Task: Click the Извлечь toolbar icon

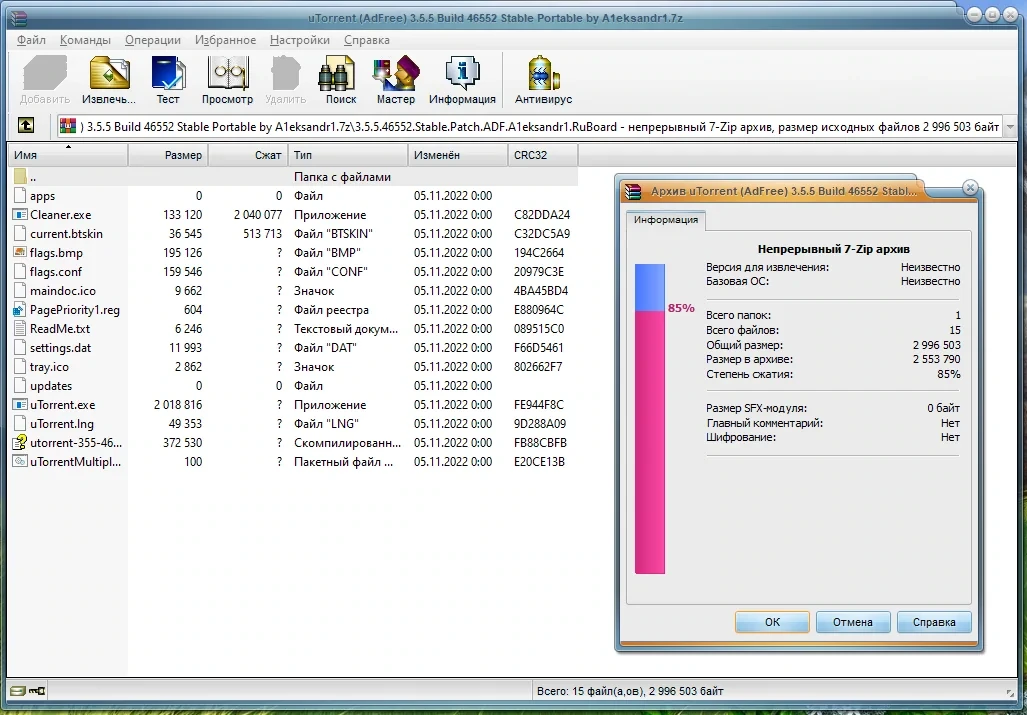Action: (109, 73)
